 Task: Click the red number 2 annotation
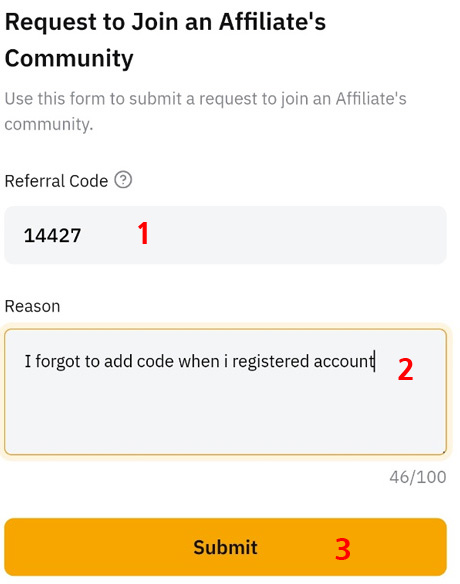pyautogui.click(x=405, y=369)
